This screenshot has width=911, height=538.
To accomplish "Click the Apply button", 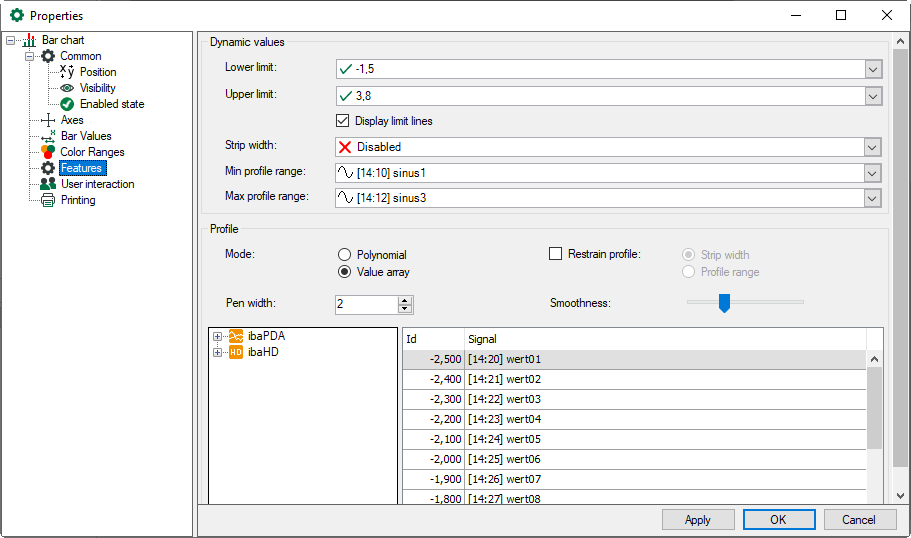I will click(x=697, y=519).
